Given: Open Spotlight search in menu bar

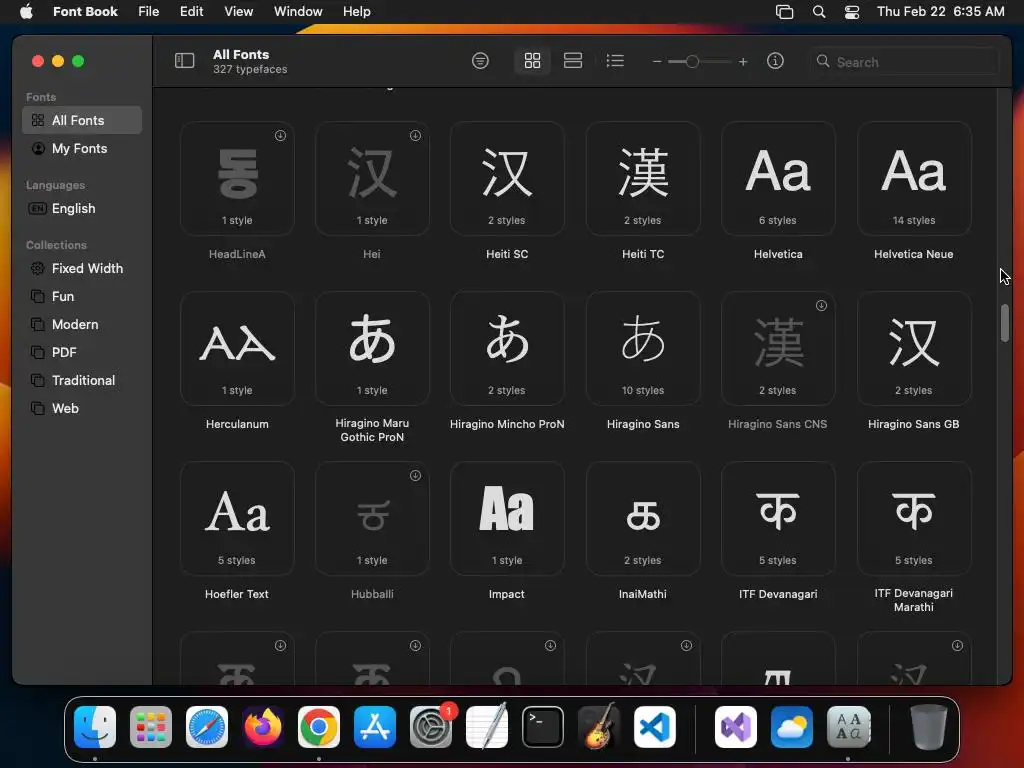Looking at the screenshot, I should point(818,11).
